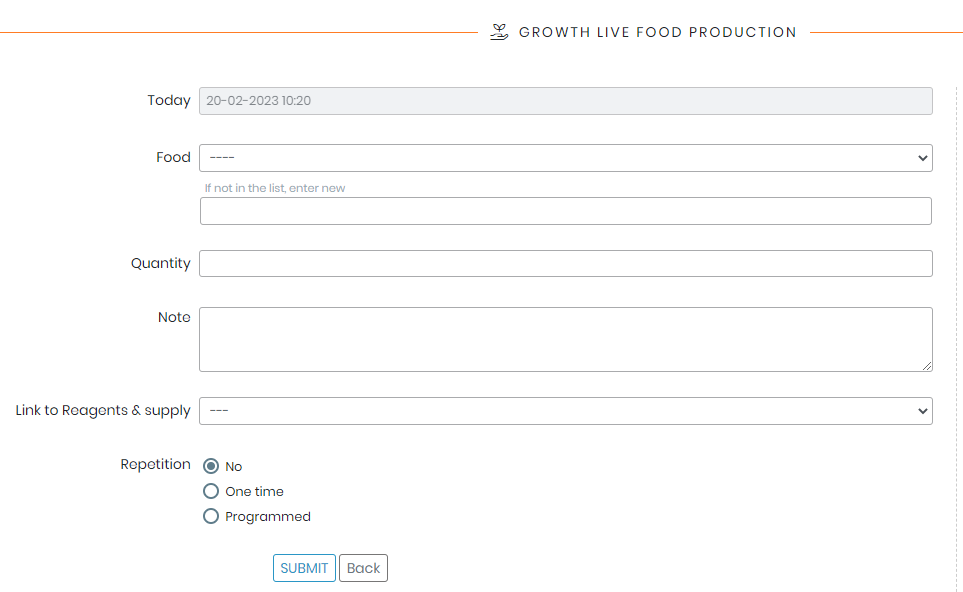Go back using the Back button
Image resolution: width=963 pixels, height=592 pixels.
363,568
